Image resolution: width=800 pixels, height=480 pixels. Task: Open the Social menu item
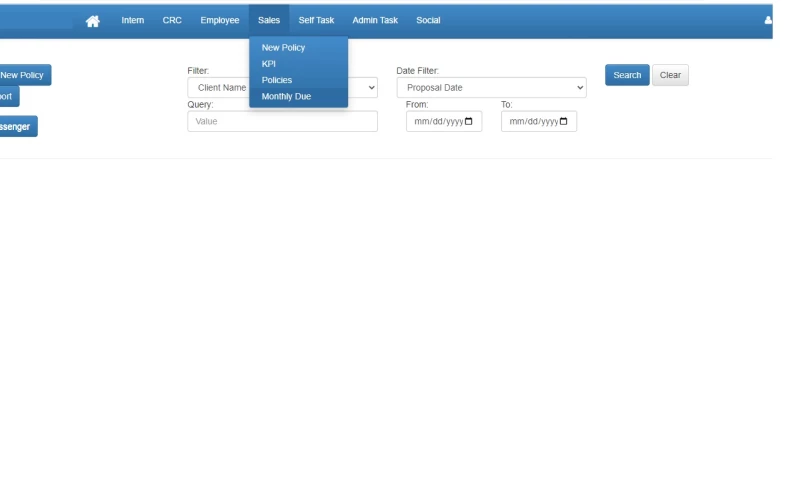pos(428,20)
